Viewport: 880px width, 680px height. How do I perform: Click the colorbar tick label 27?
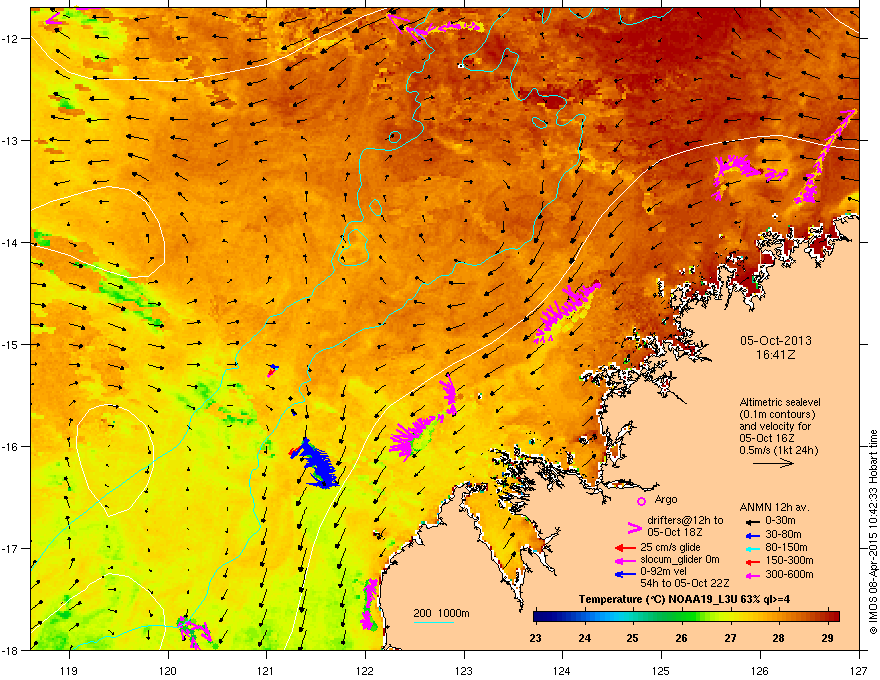(730, 638)
